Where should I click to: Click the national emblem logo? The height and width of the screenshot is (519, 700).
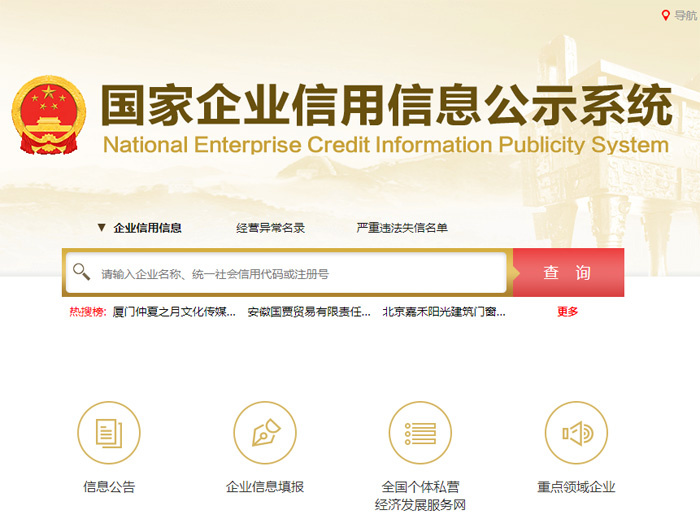48,115
